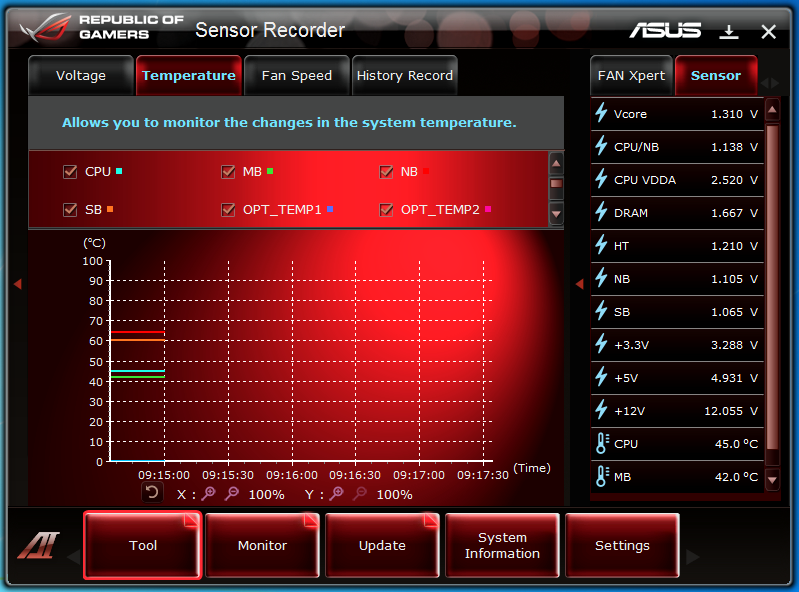Image resolution: width=799 pixels, height=592 pixels.
Task: Click the Y-axis zoom in magnifier
Action: pyautogui.click(x=336, y=493)
